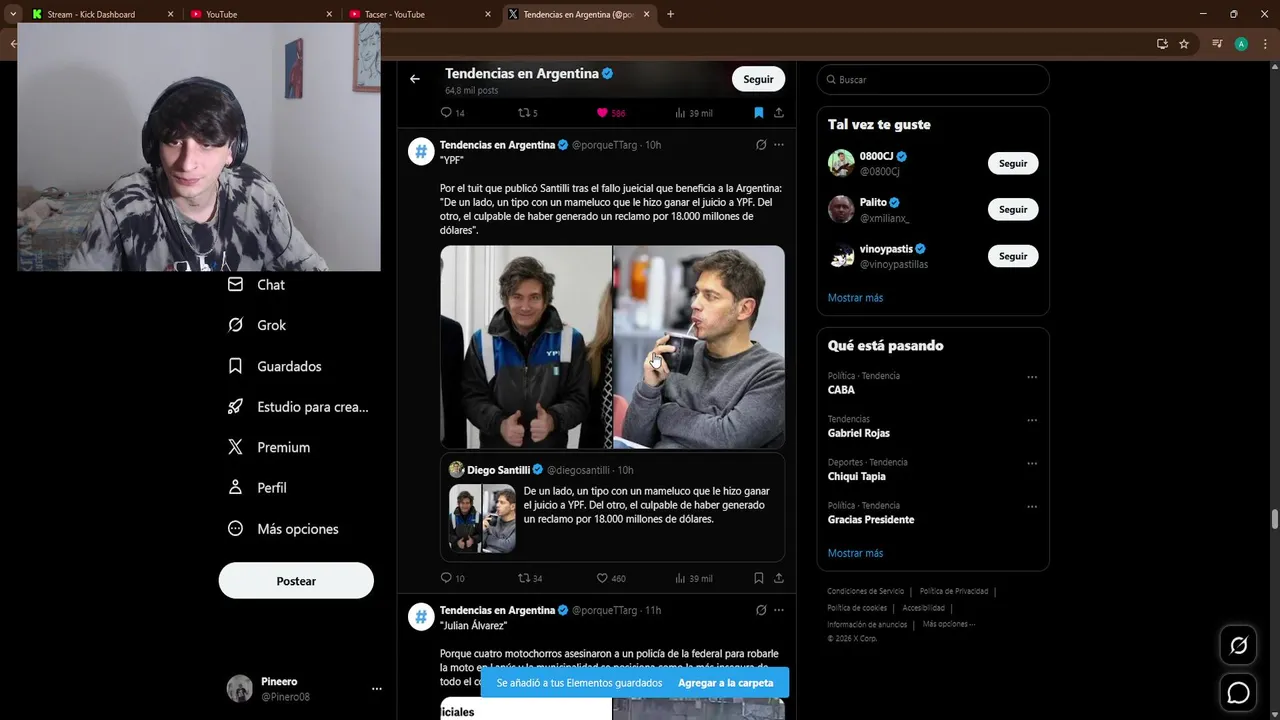Open replies on the top post with 14 comments

(453, 113)
